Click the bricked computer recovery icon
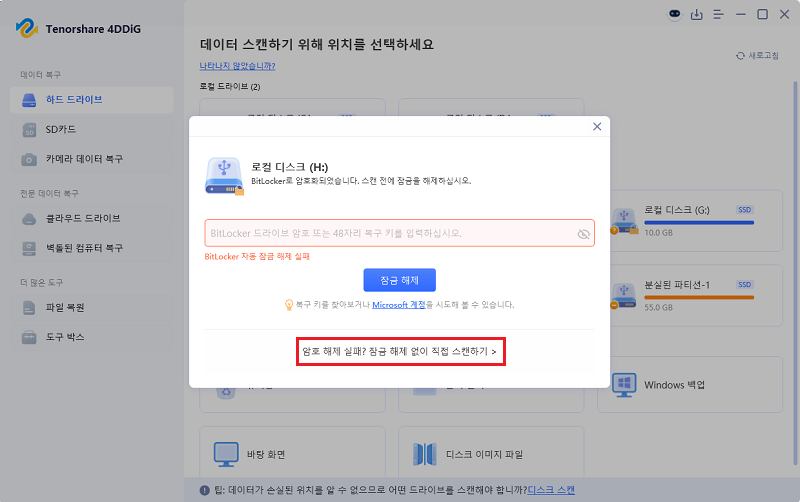Image resolution: width=800 pixels, height=502 pixels. (x=29, y=248)
